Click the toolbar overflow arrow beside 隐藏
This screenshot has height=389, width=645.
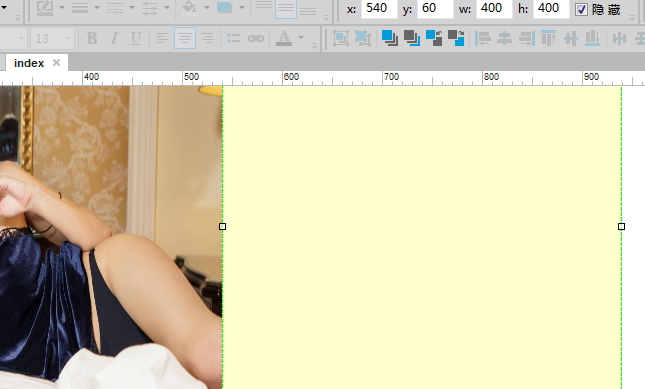click(633, 18)
